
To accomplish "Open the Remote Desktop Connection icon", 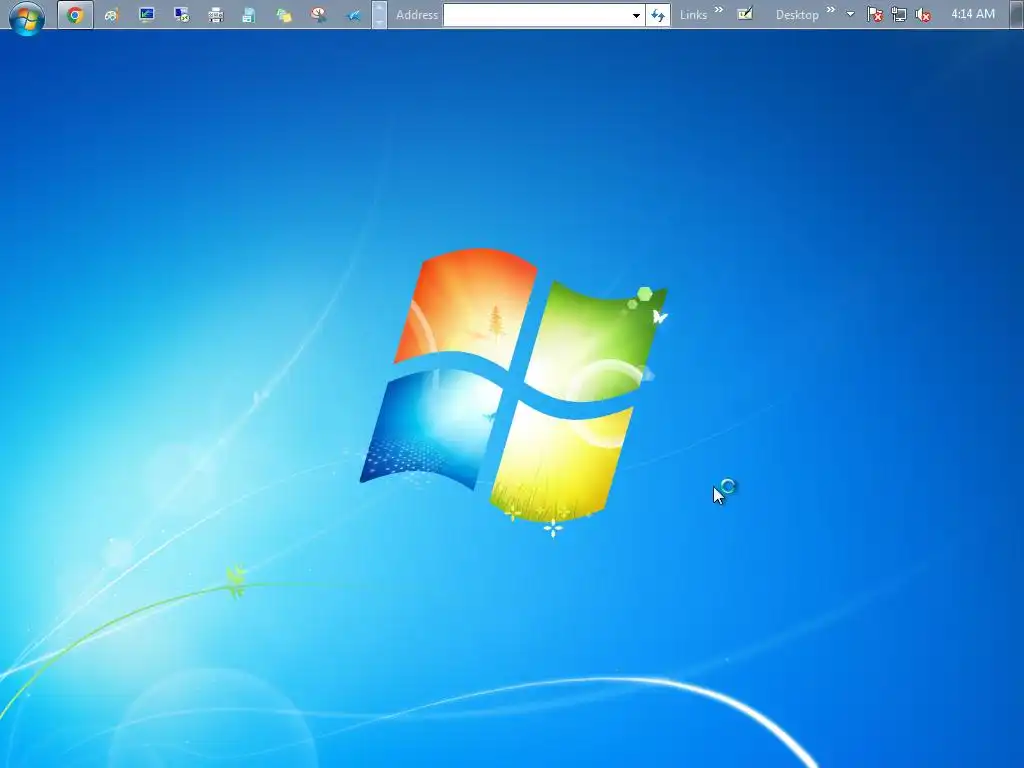I will 182,14.
